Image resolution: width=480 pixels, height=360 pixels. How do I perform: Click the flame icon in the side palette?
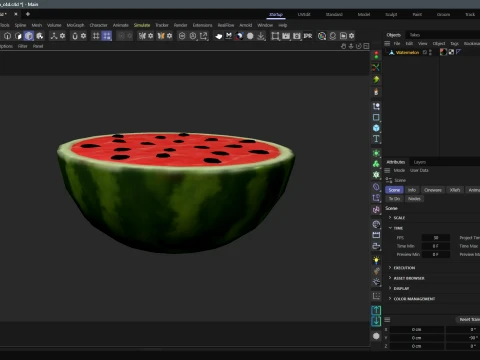click(376, 92)
